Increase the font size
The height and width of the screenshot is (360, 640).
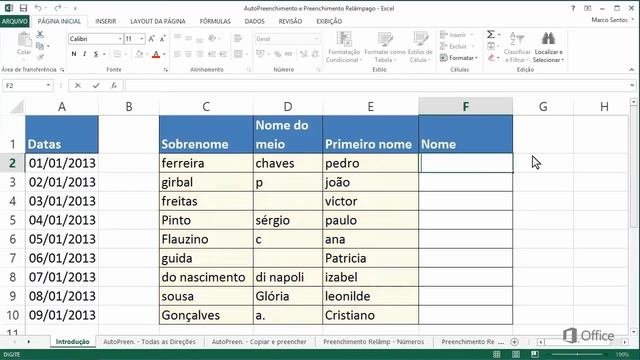click(151, 39)
